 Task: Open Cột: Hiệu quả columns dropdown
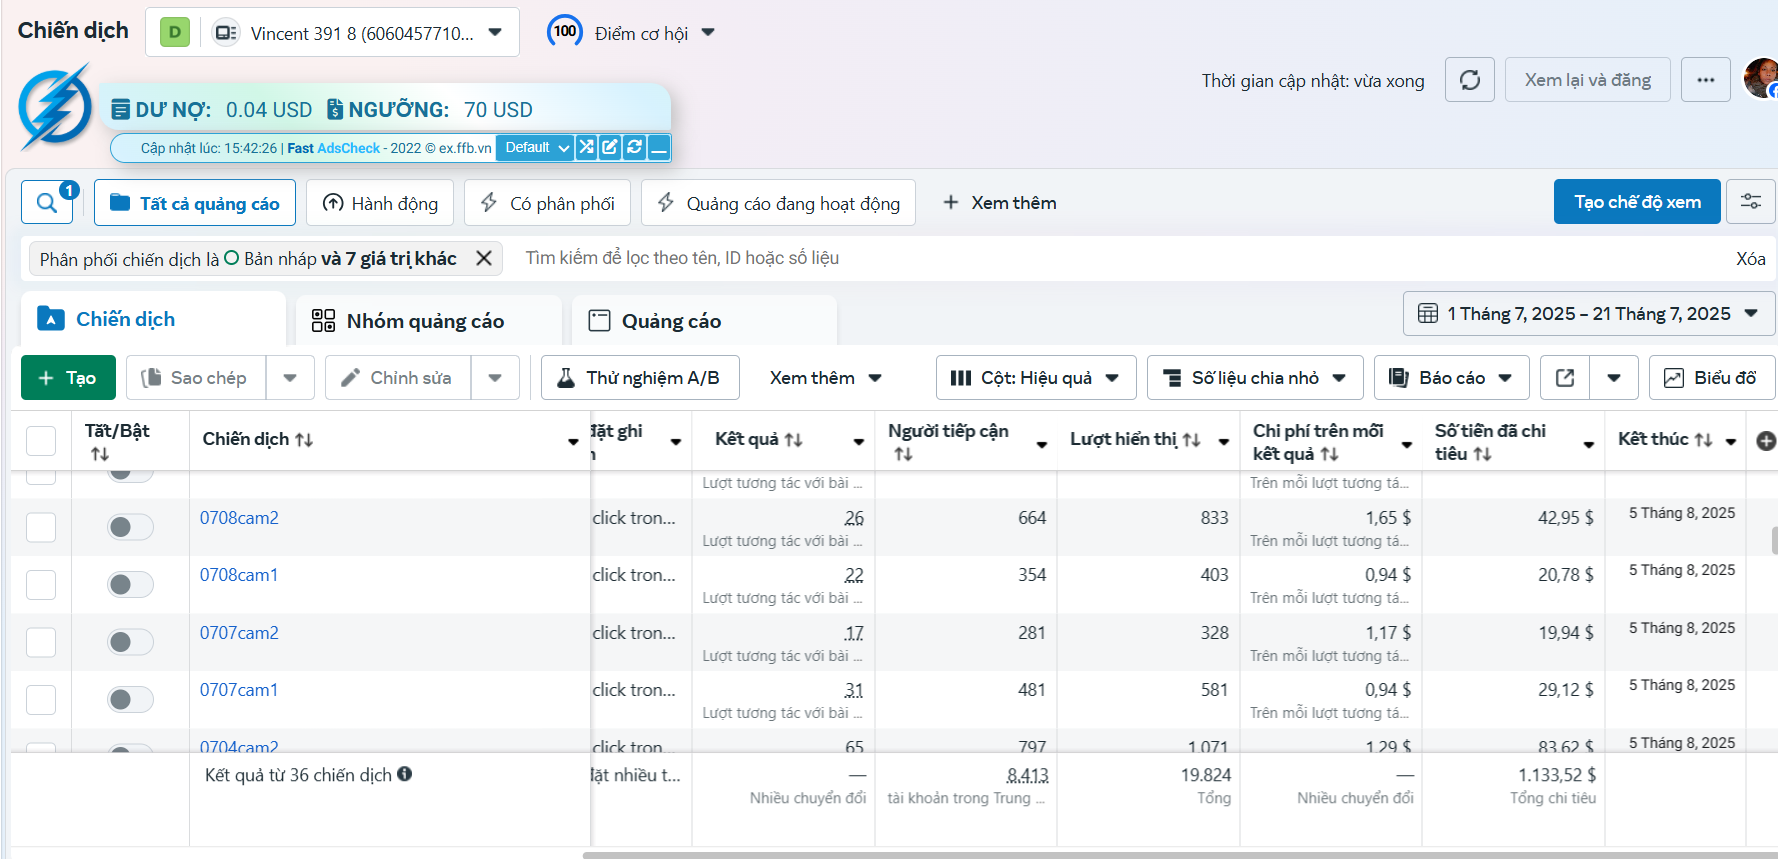tap(1036, 378)
